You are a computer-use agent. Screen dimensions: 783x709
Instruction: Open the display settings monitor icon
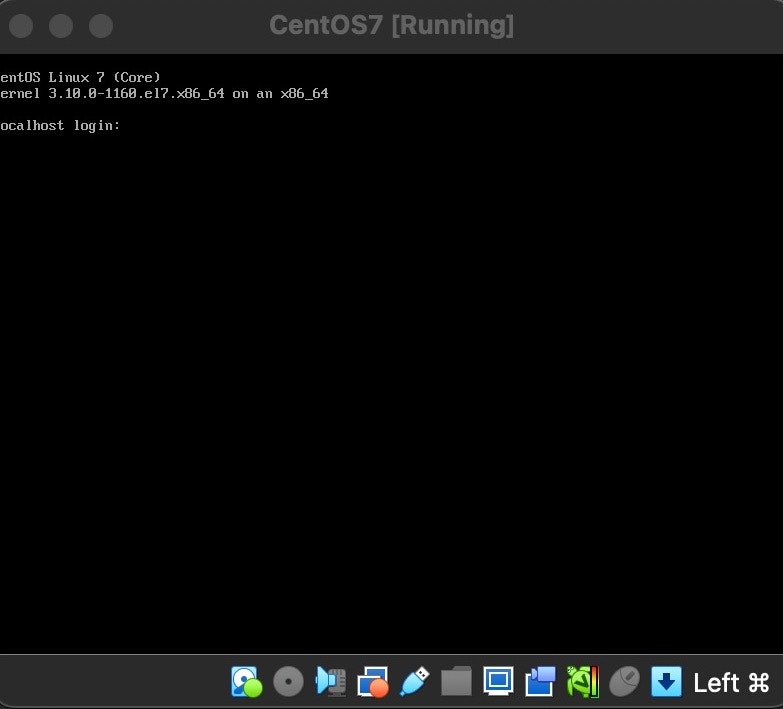pyautogui.click(x=498, y=681)
